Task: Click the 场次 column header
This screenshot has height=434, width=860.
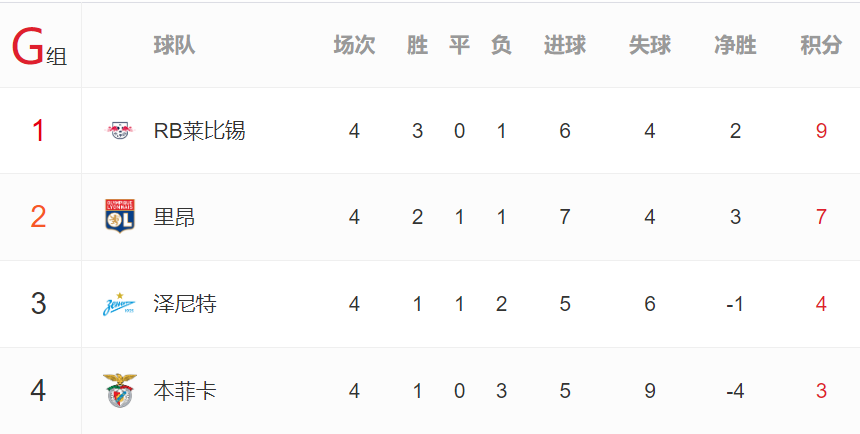Action: coord(354,45)
